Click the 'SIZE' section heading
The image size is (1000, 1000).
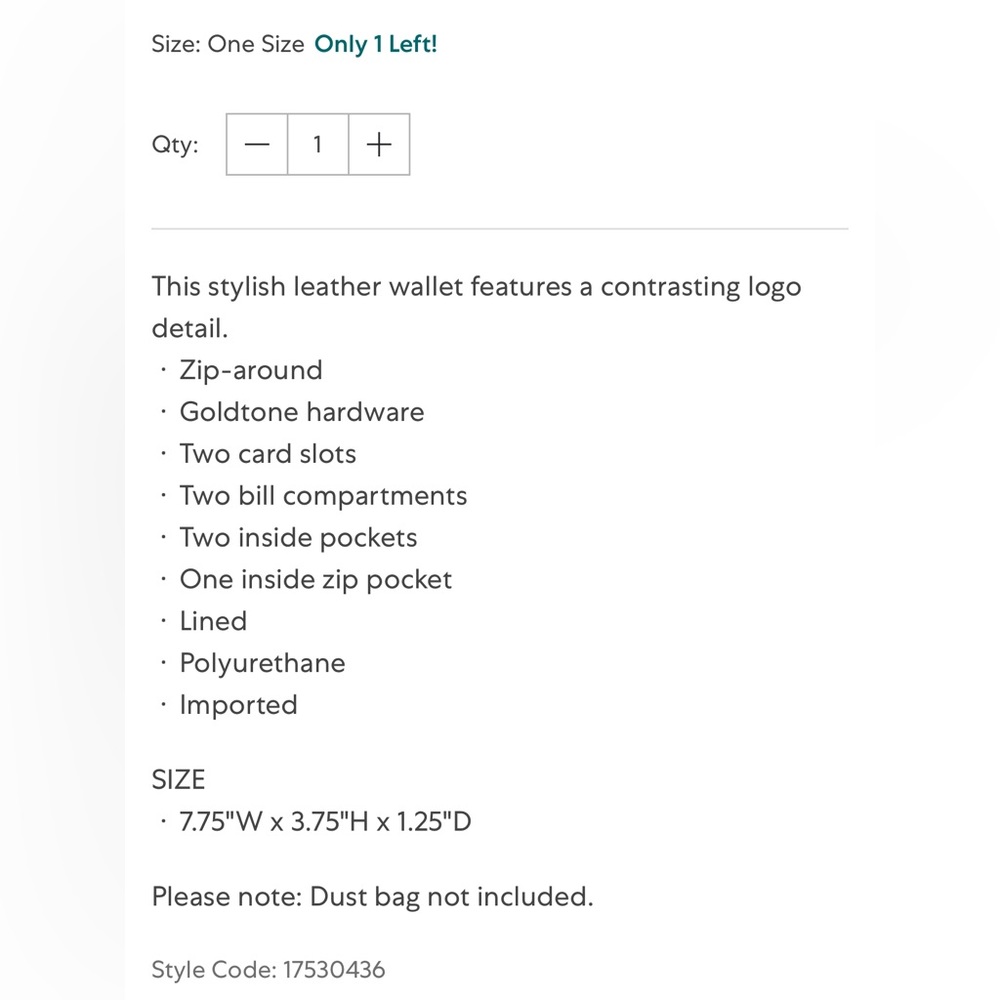point(179,780)
